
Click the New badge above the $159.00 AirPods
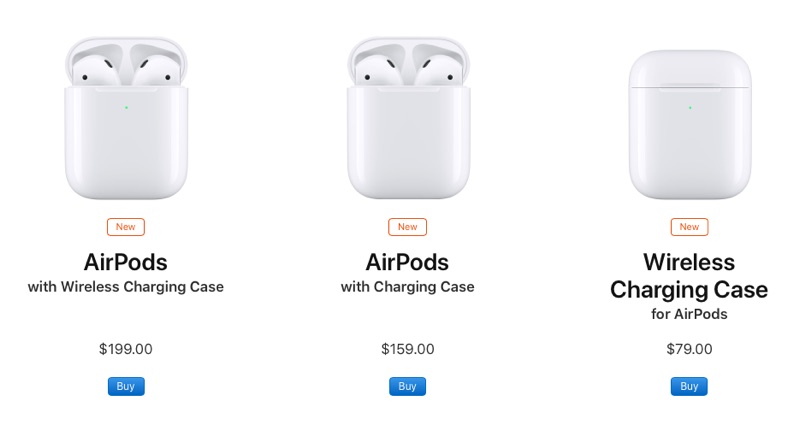click(407, 227)
